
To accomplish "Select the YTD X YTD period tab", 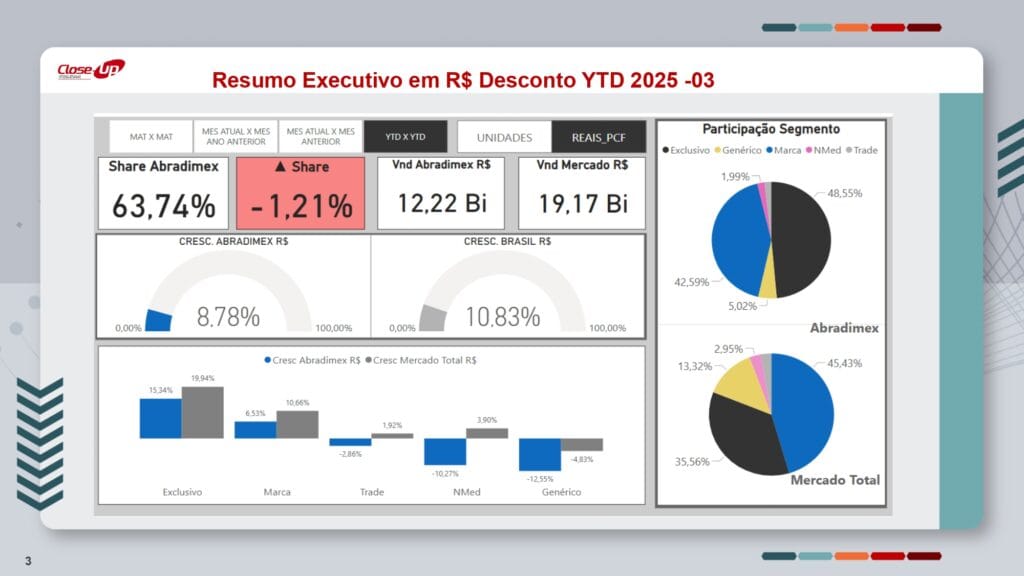I will coord(406,136).
